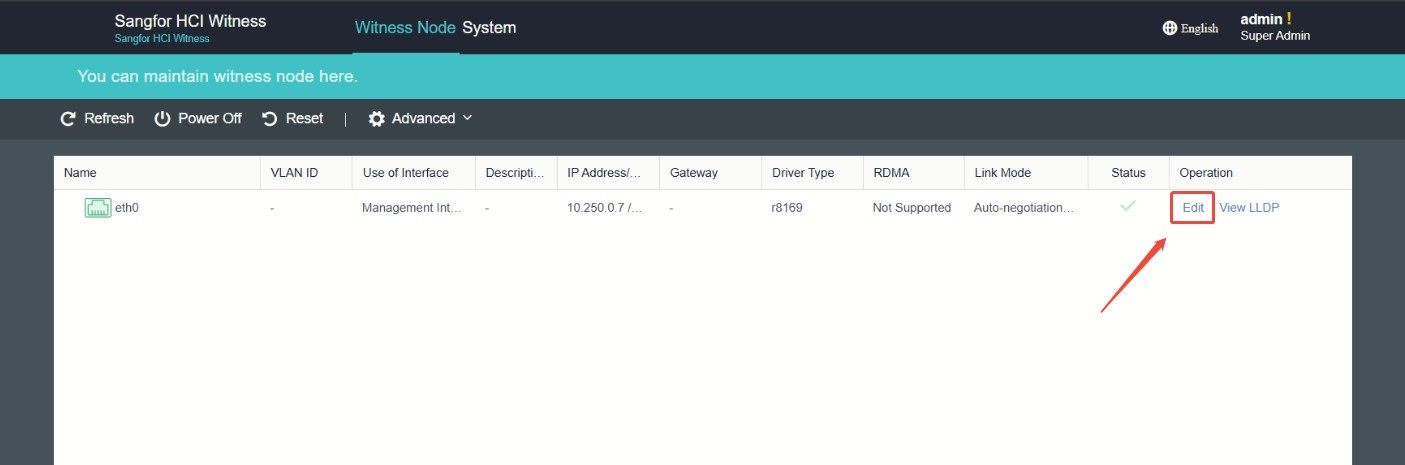The width and height of the screenshot is (1405, 465).
Task: Sort by the Name column header
Action: [x=80, y=173]
